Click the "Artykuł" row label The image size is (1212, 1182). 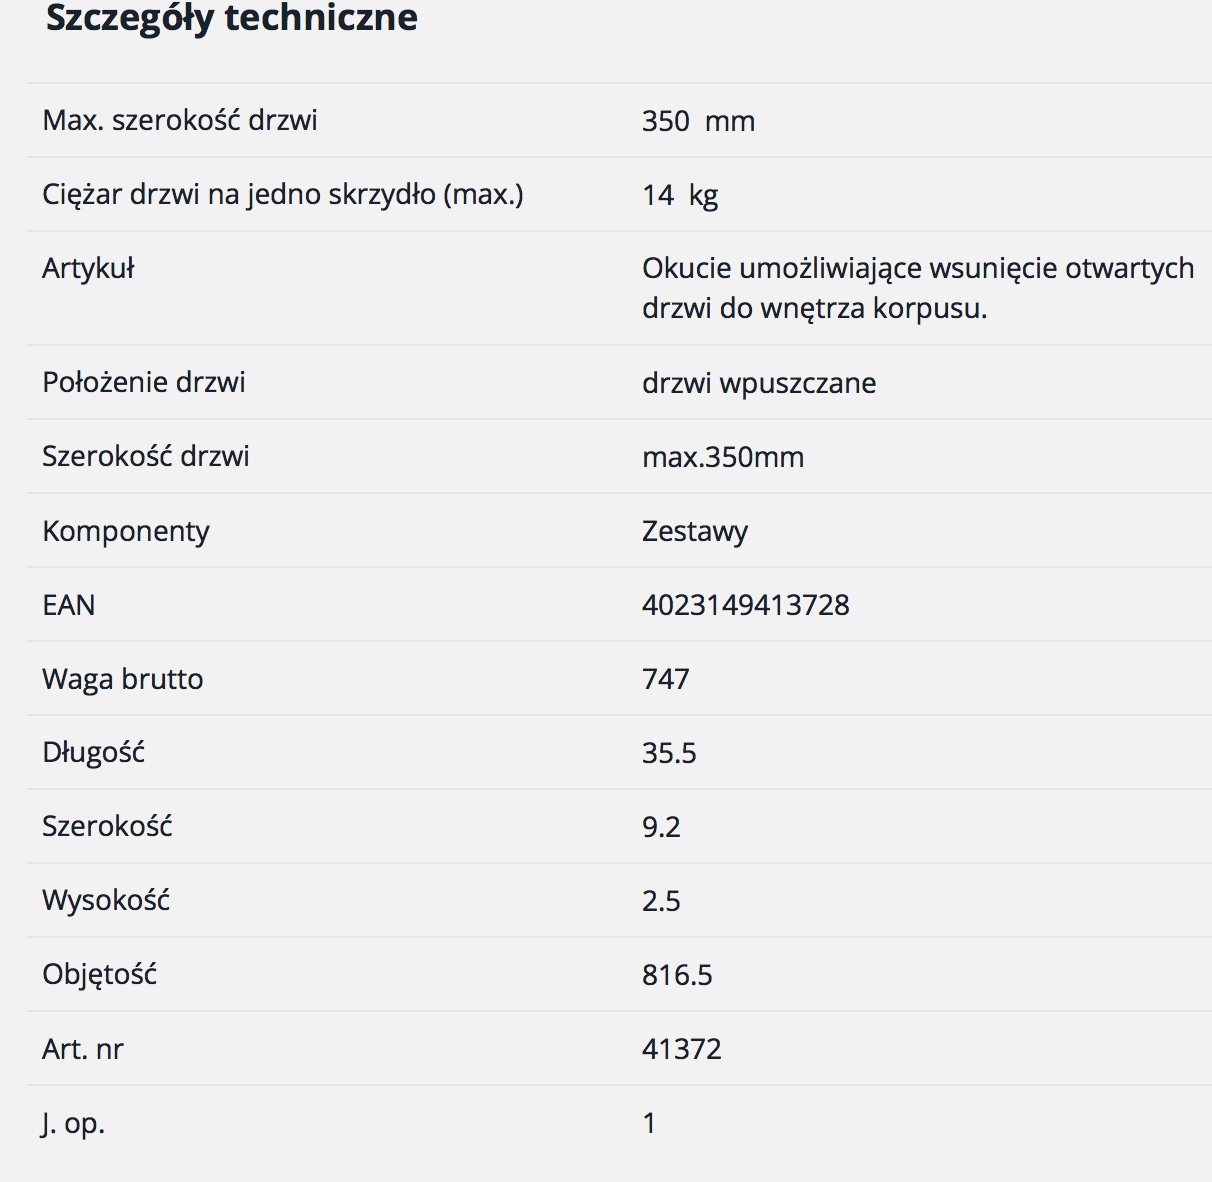click(x=88, y=268)
